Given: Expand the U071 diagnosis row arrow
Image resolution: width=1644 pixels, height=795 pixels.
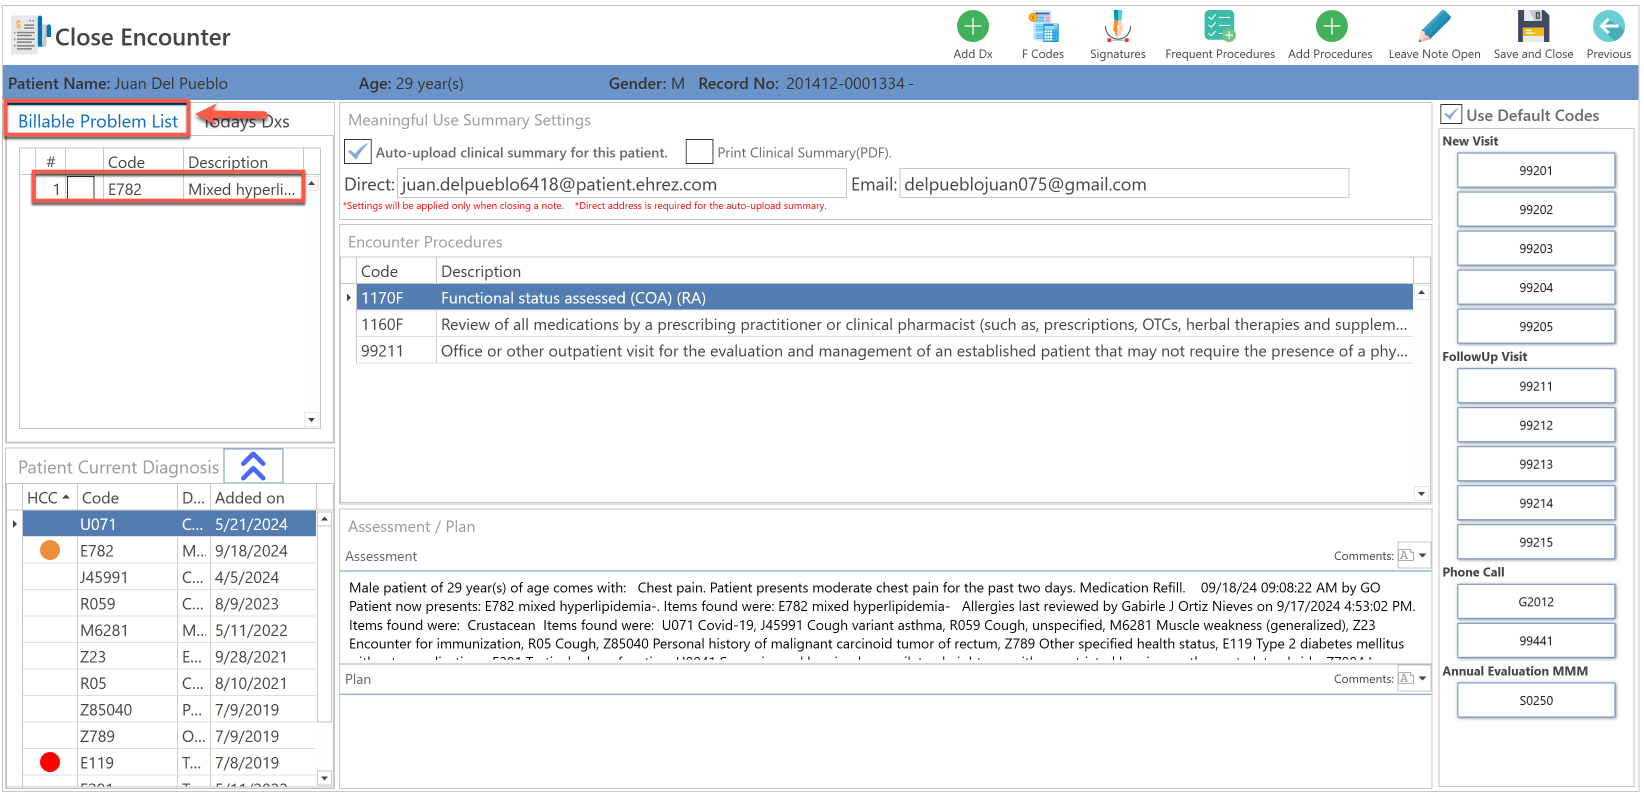Looking at the screenshot, I should coord(14,524).
